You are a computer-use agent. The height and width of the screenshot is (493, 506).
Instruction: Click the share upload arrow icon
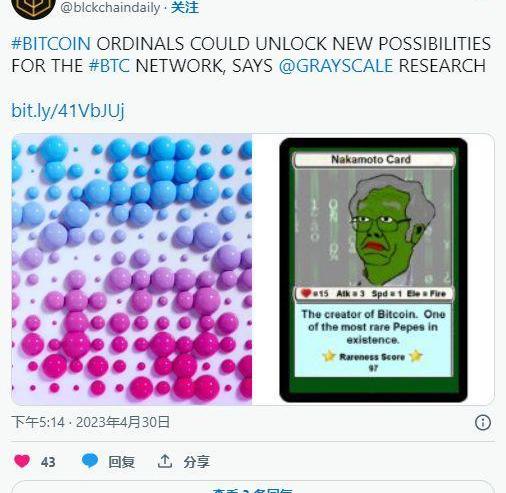165,461
